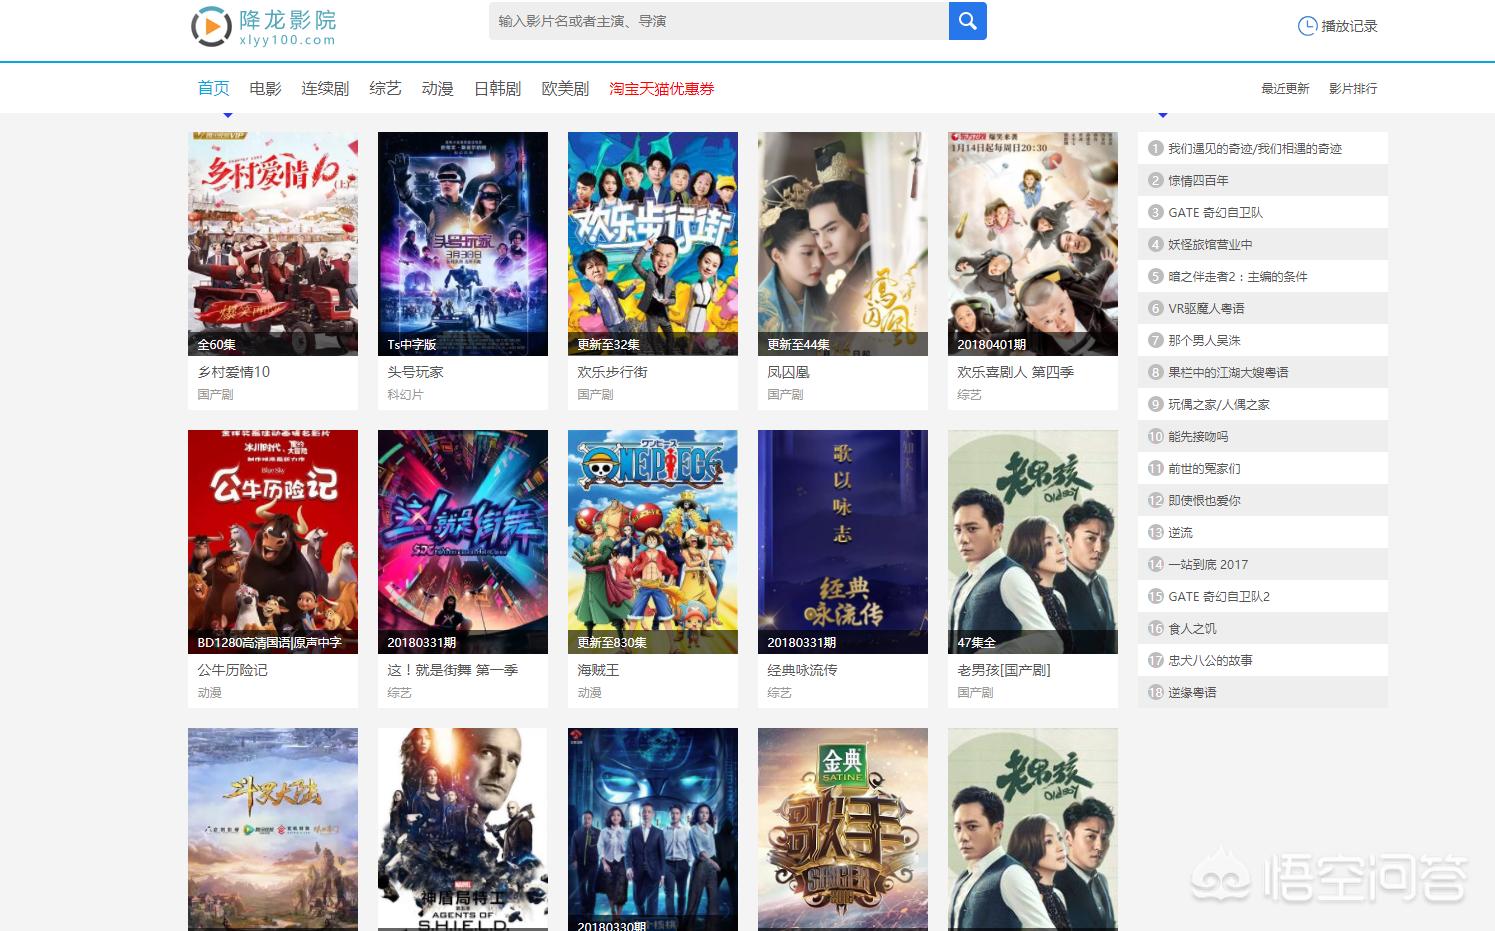Click the 老男孩[国产剧] title link

tap(1004, 670)
